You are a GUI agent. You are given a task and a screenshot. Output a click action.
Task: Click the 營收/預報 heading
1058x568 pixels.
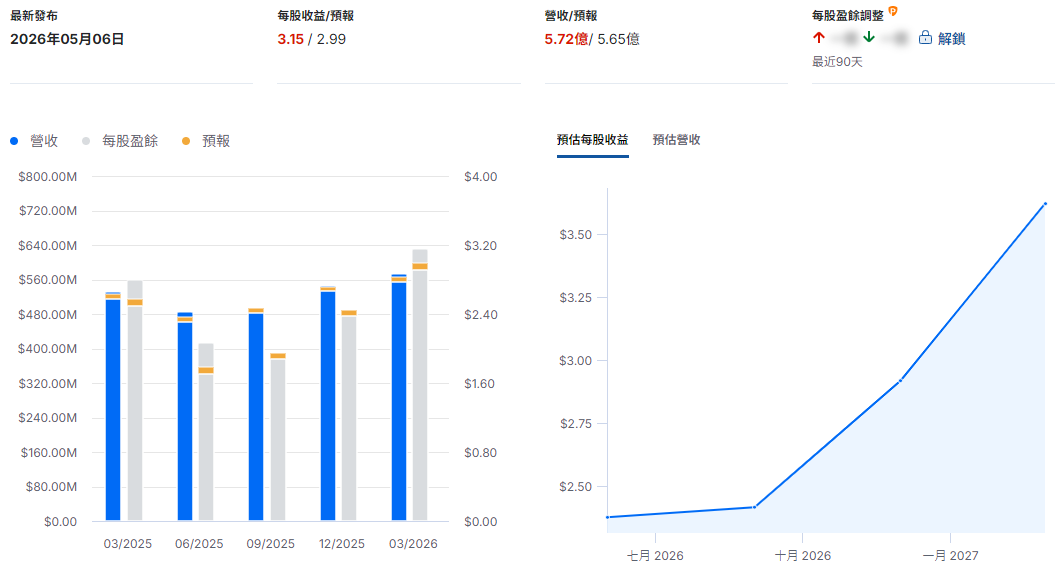571,16
